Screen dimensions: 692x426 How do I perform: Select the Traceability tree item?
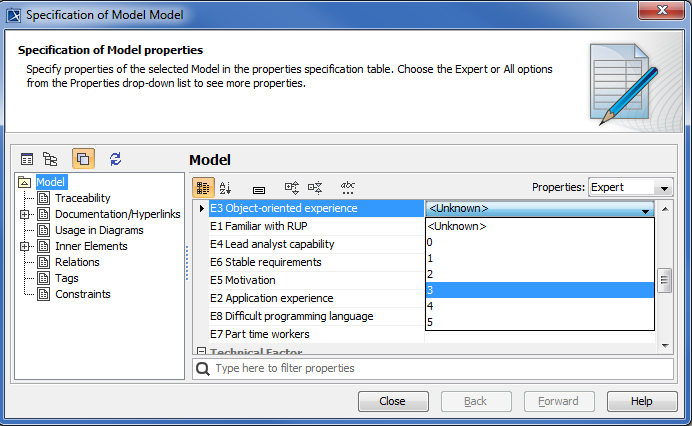click(x=82, y=198)
